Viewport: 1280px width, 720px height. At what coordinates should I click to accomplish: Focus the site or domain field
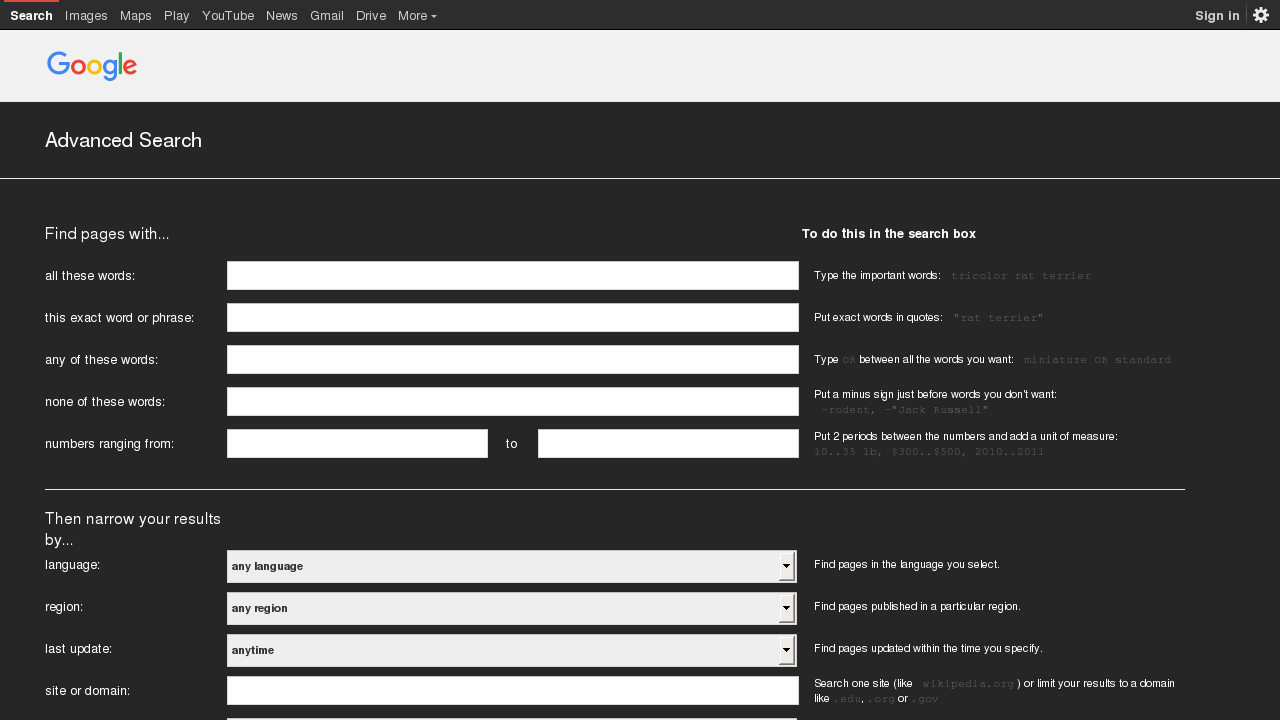pyautogui.click(x=513, y=691)
